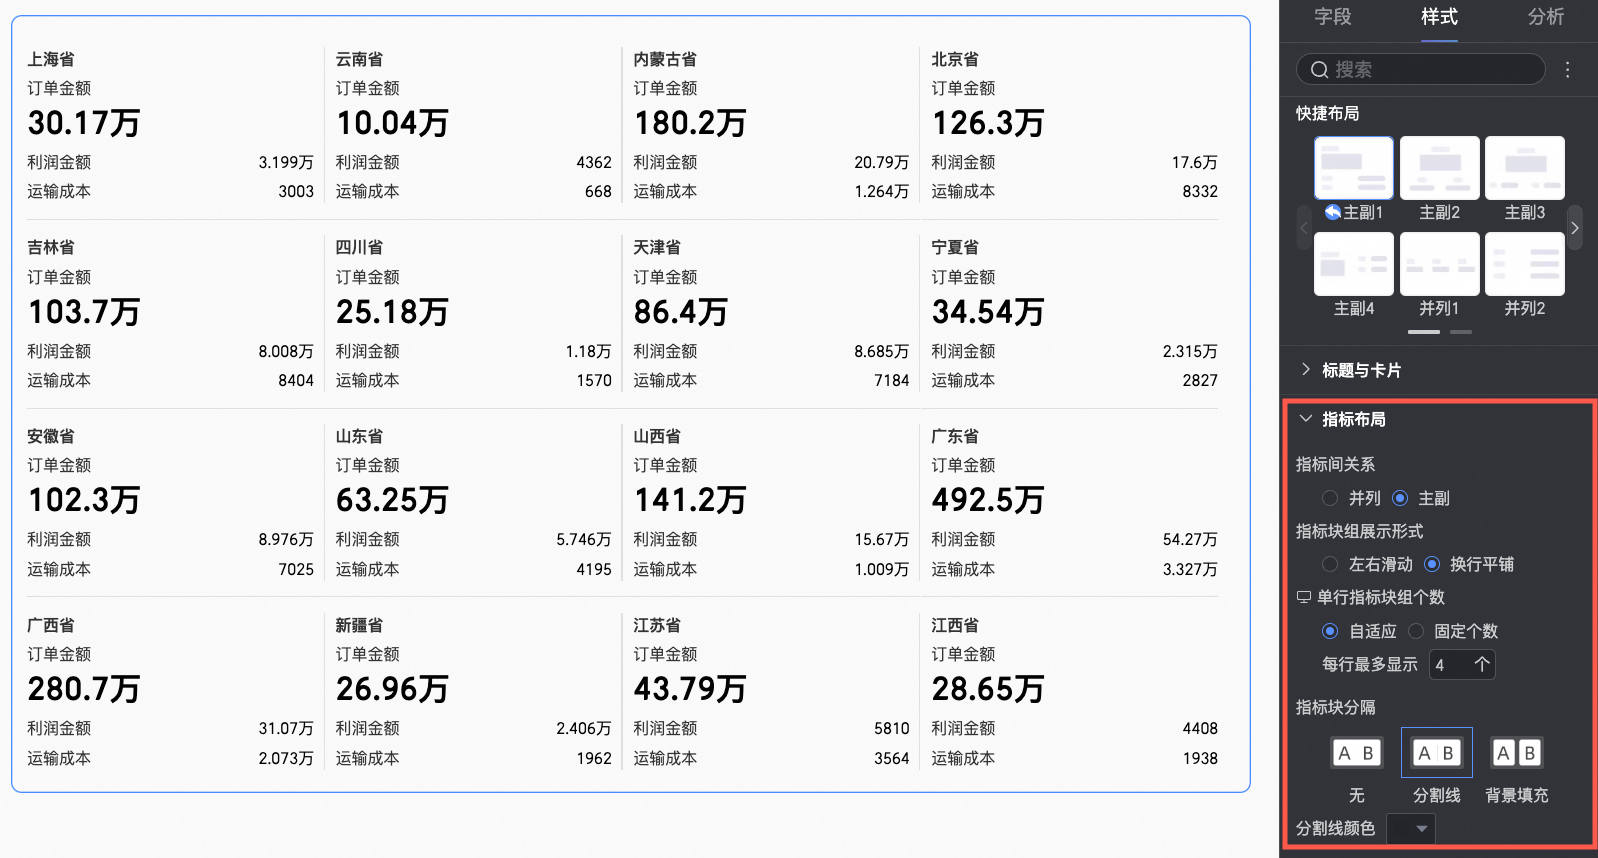Select the 主副1 quick layout thumbnail
The width and height of the screenshot is (1598, 858).
(x=1353, y=169)
